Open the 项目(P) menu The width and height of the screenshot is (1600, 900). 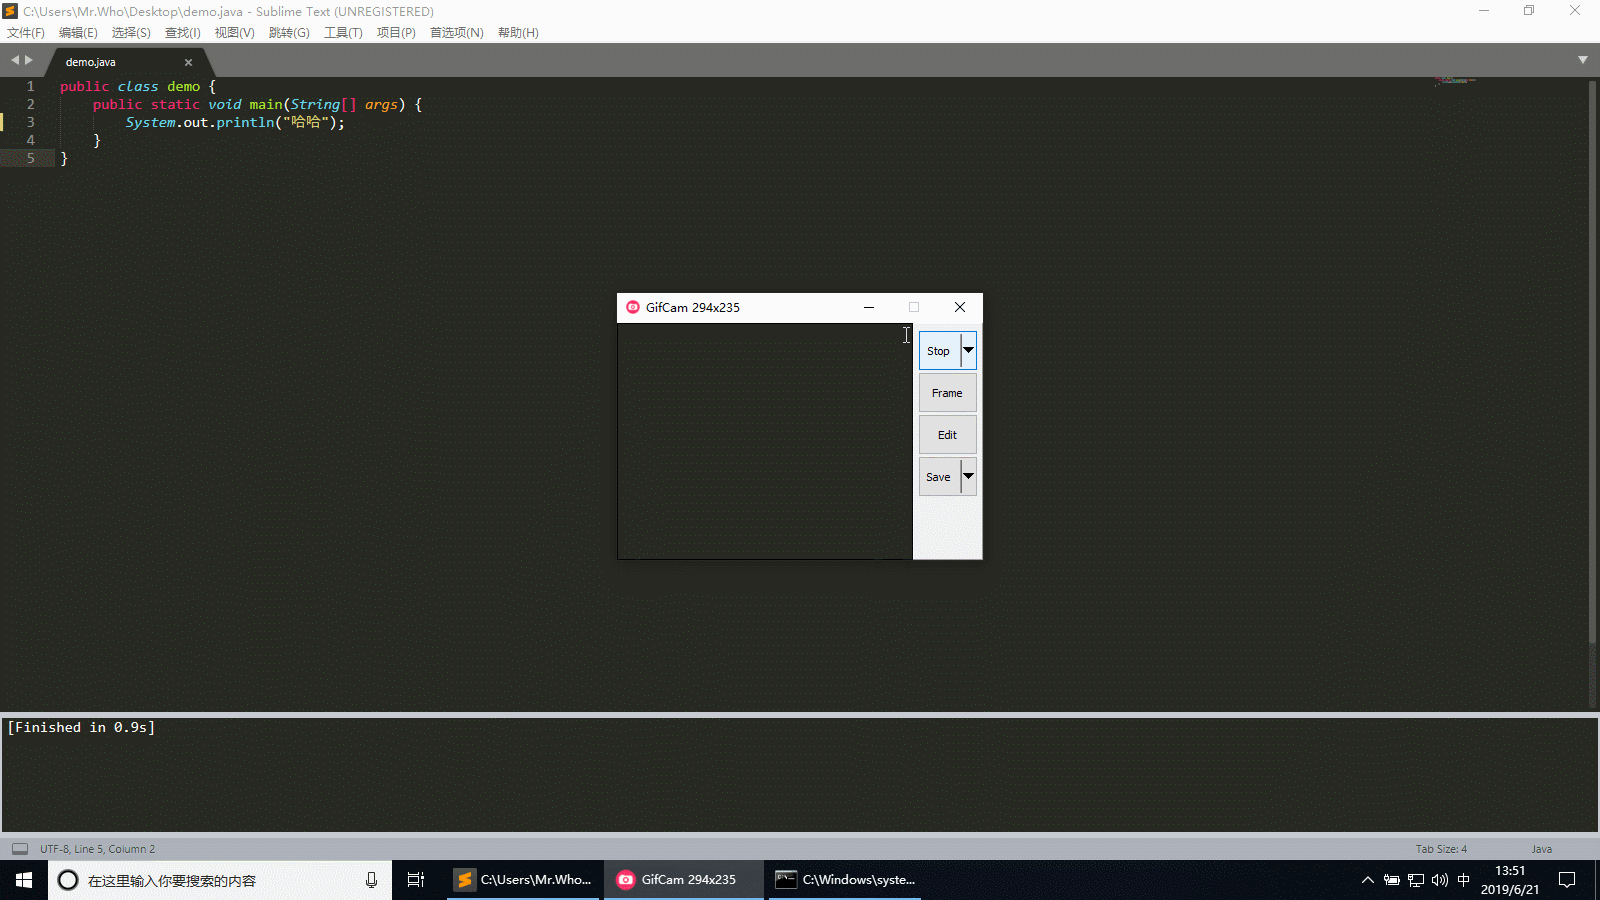click(396, 33)
